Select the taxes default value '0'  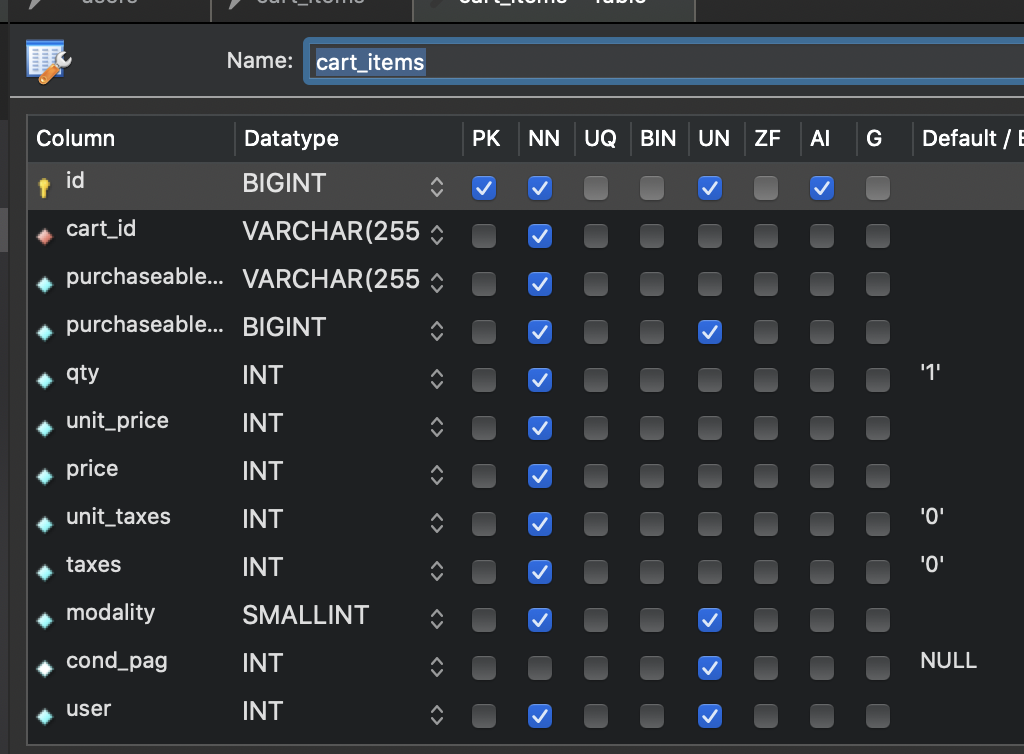click(932, 564)
